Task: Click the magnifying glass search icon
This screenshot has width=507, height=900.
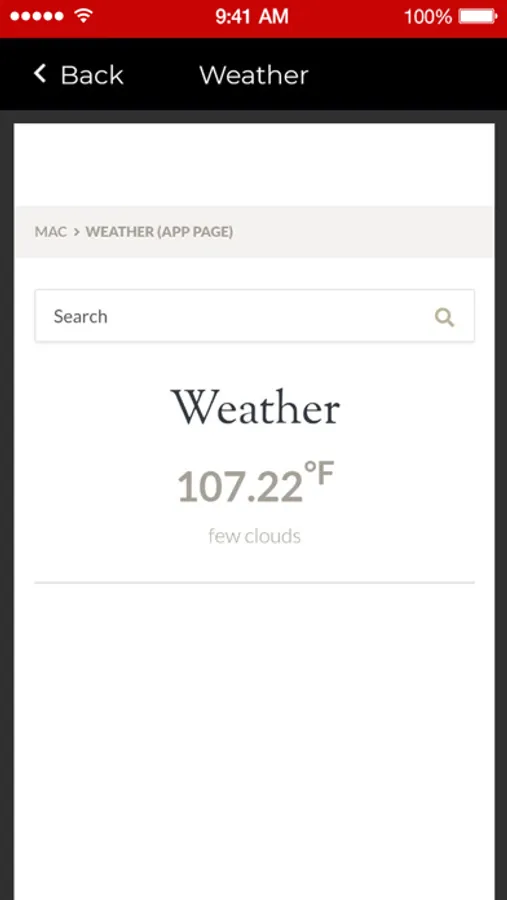Action: (x=444, y=317)
